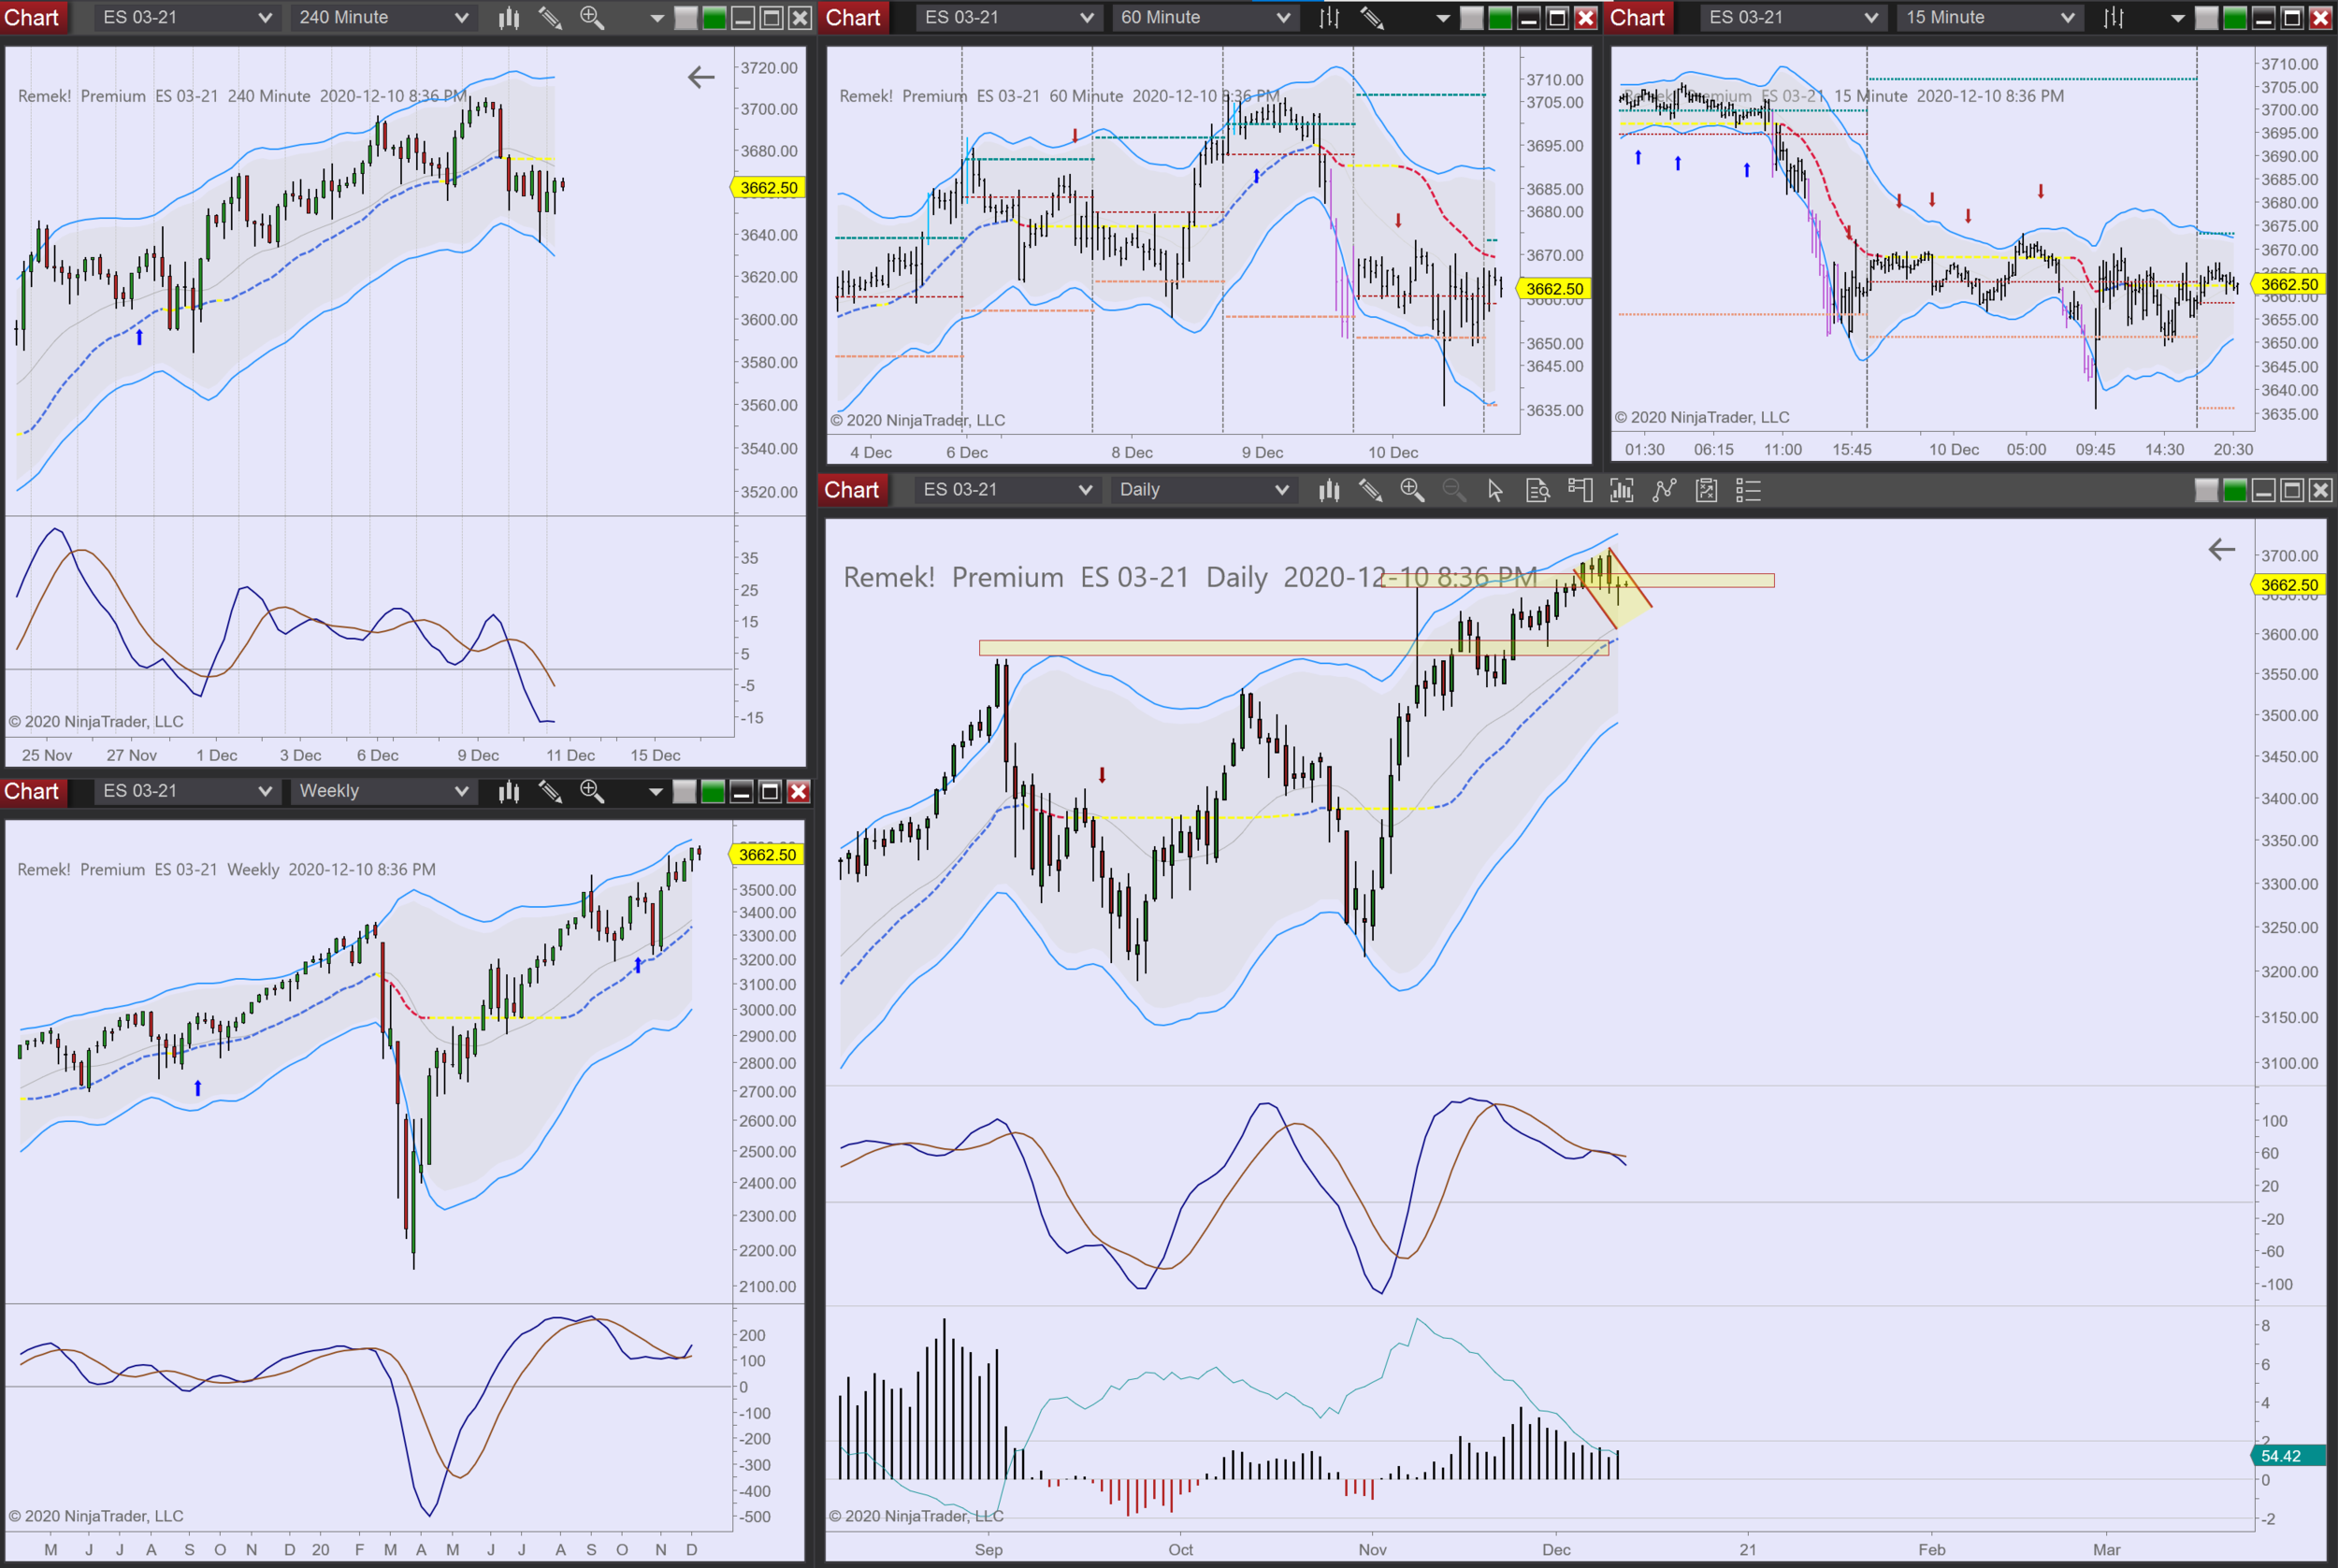Screen dimensions: 2338x1568
Task: Click the Chart tab of 60 Minute window
Action: coord(853,18)
